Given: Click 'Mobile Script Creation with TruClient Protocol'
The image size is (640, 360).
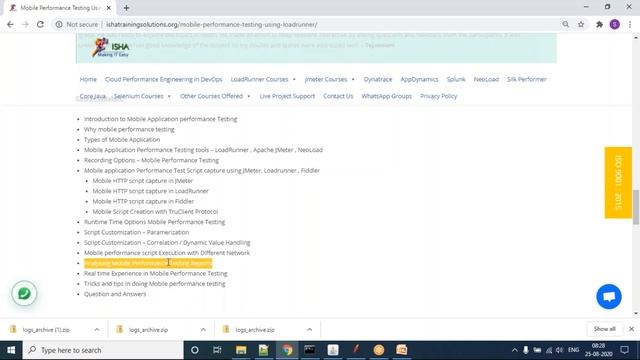Looking at the screenshot, I should [x=155, y=211].
